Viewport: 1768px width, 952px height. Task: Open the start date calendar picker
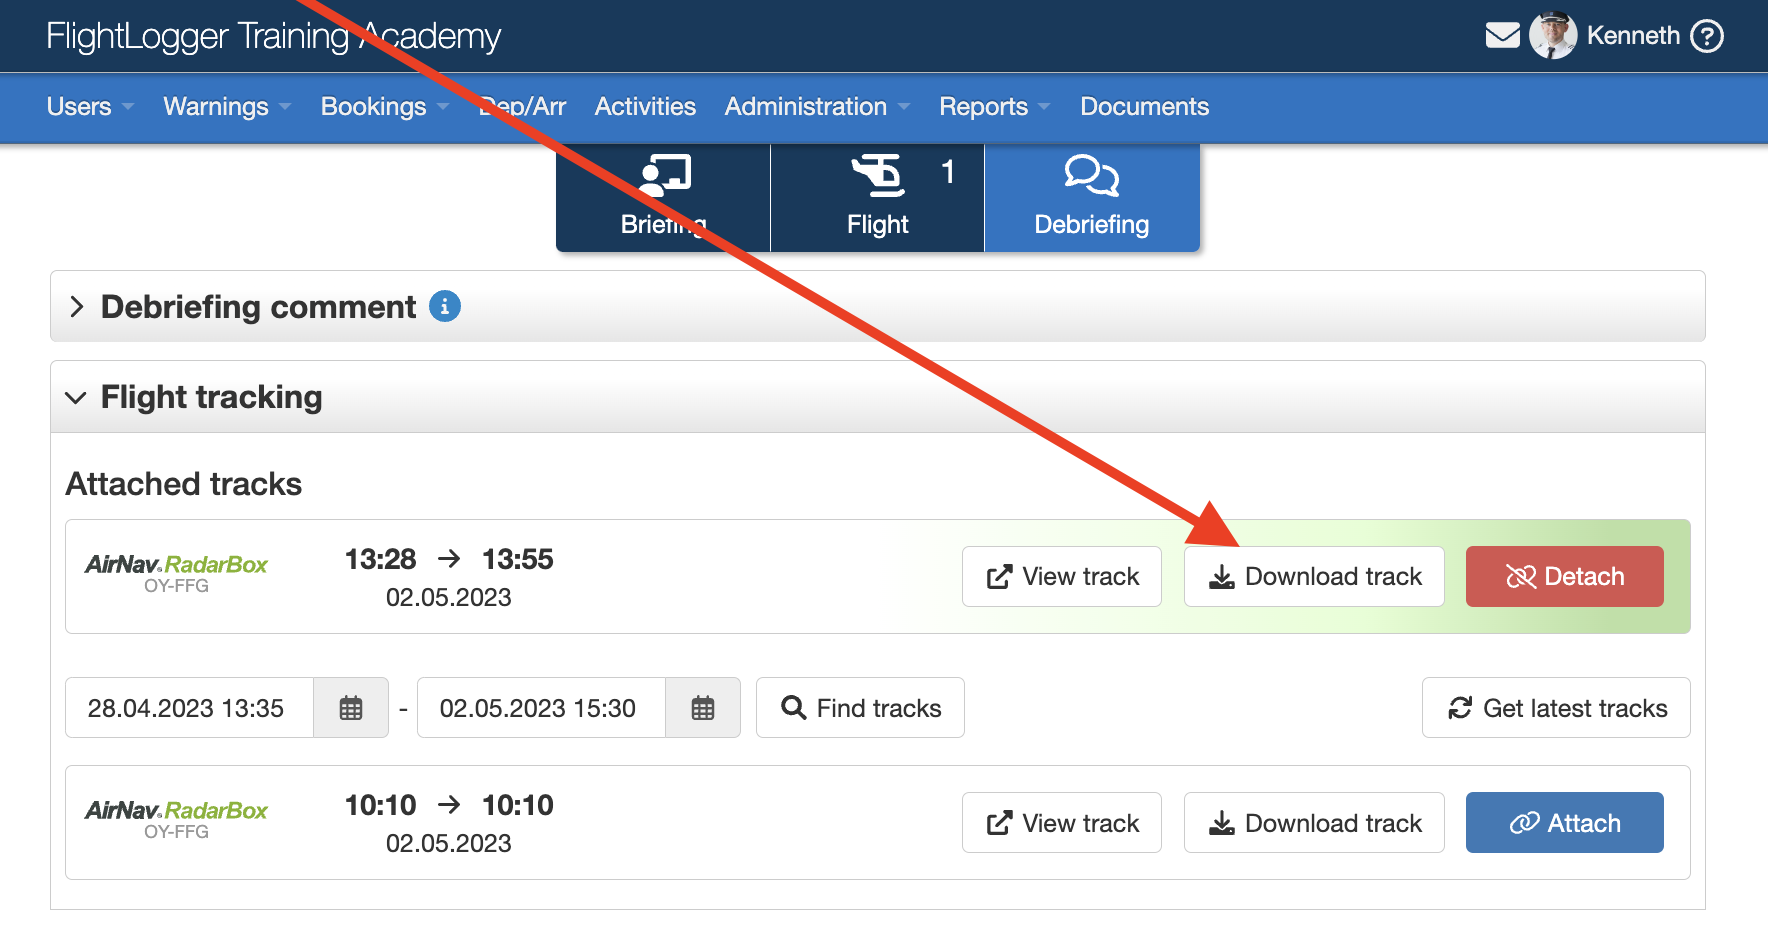pos(351,708)
